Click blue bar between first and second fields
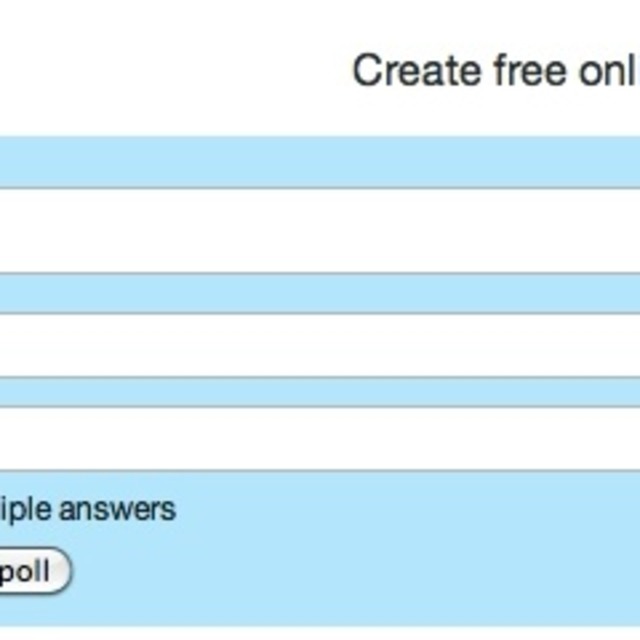Screen dimensions: 640x640 click(x=320, y=293)
